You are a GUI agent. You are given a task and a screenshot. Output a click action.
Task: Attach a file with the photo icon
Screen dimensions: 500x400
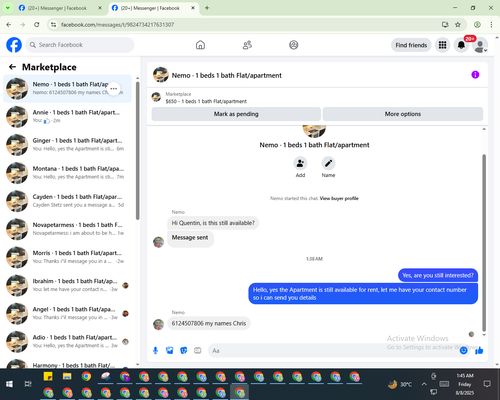170,350
